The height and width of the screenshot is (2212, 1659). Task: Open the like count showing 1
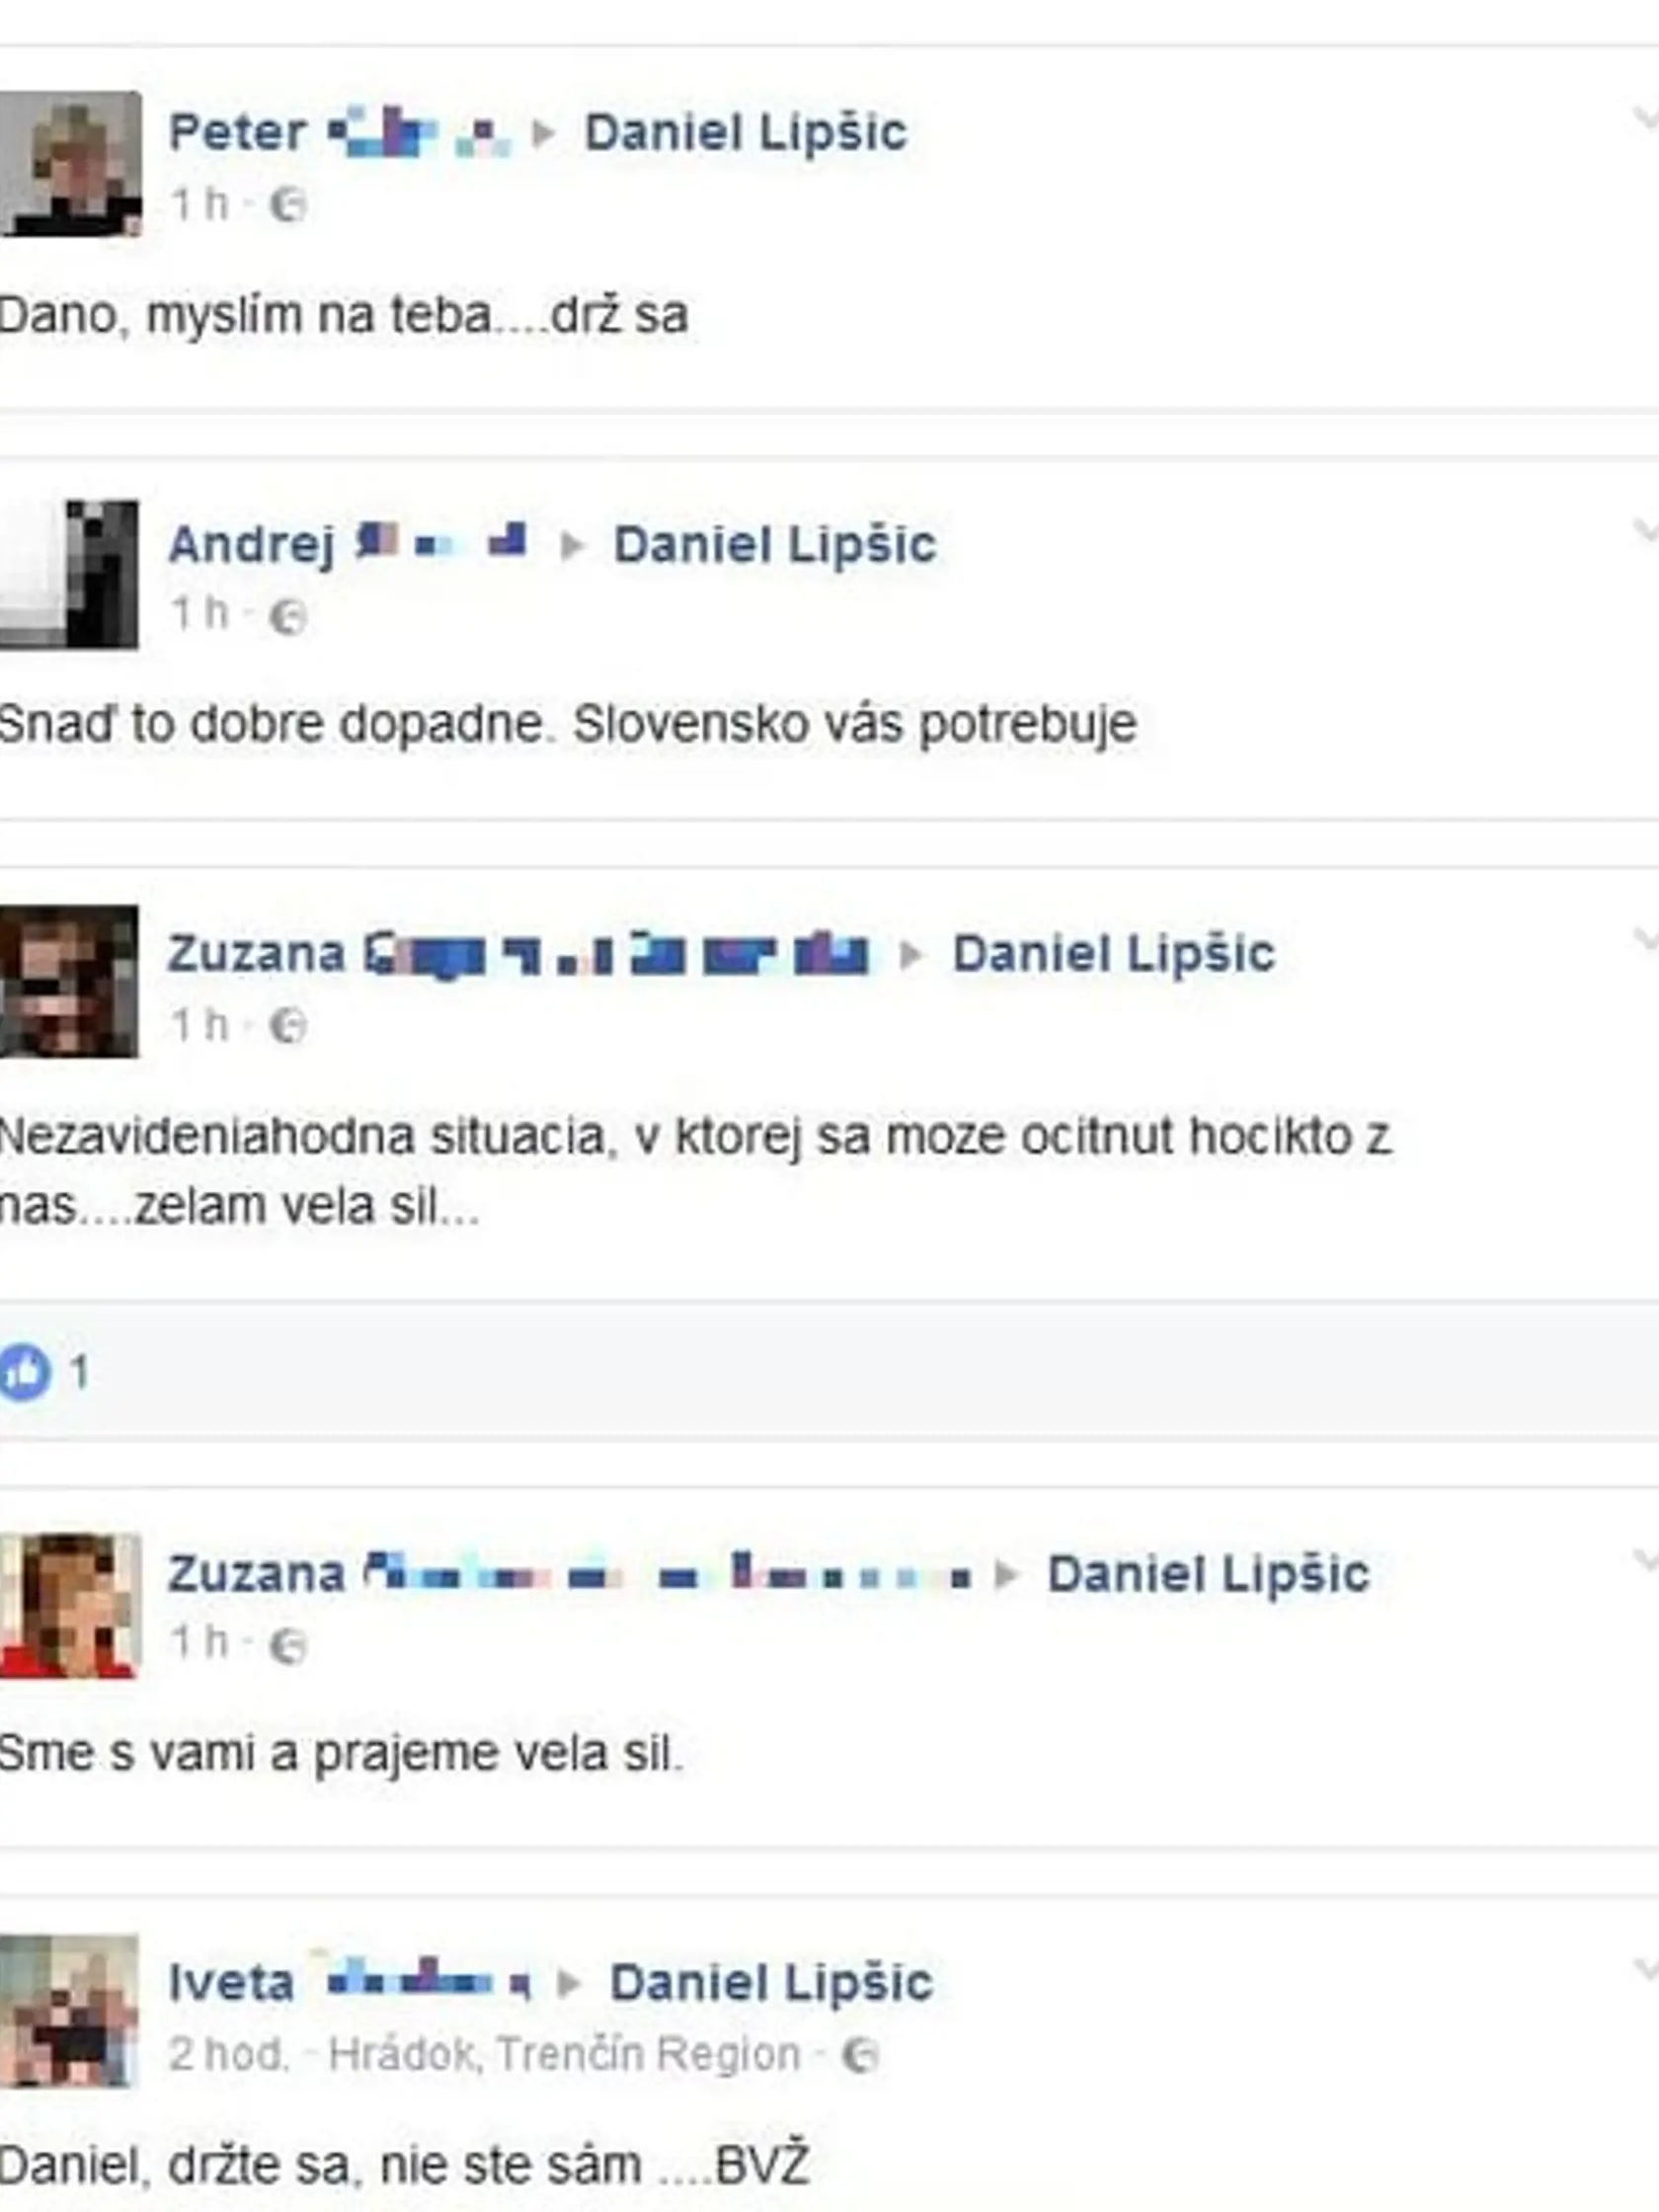pyautogui.click(x=80, y=1372)
